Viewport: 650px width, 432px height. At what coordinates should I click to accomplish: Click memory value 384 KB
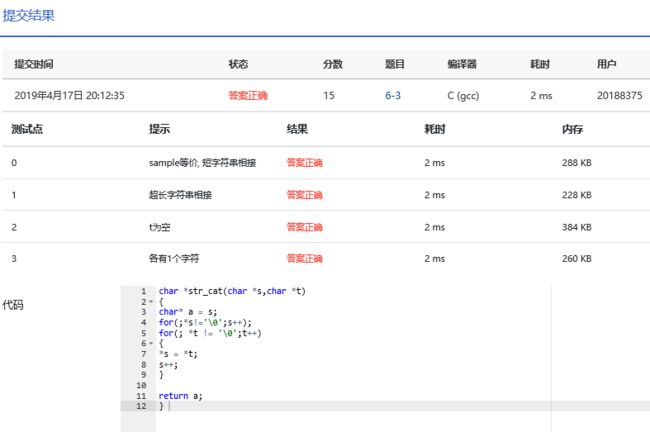point(577,227)
